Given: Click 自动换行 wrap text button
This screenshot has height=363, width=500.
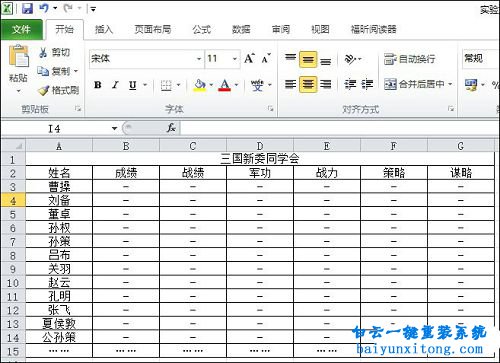Looking at the screenshot, I should click(x=409, y=59).
